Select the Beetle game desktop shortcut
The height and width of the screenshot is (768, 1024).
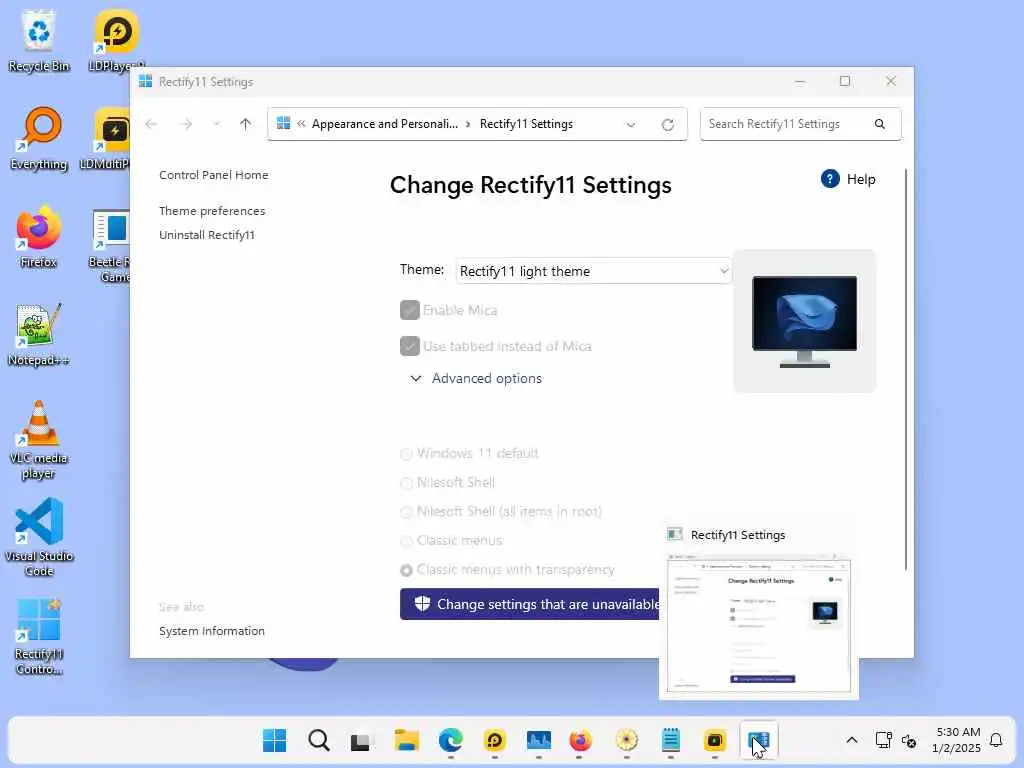click(108, 245)
